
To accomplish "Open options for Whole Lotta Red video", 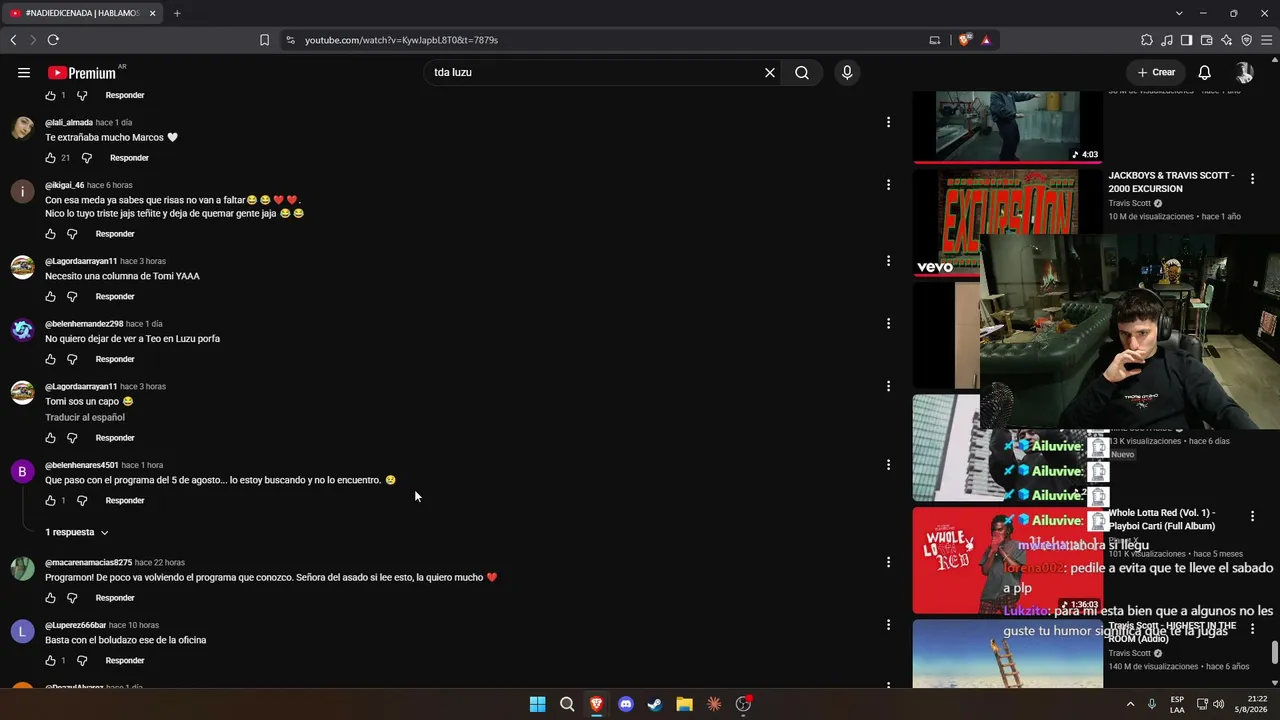I will (1252, 517).
